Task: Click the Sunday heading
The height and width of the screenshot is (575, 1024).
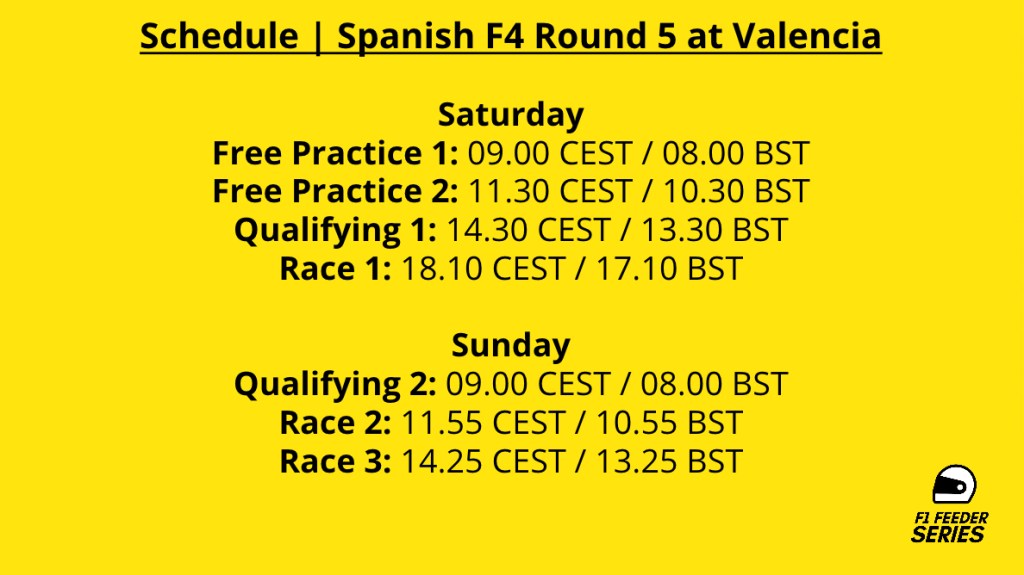Action: tap(511, 345)
